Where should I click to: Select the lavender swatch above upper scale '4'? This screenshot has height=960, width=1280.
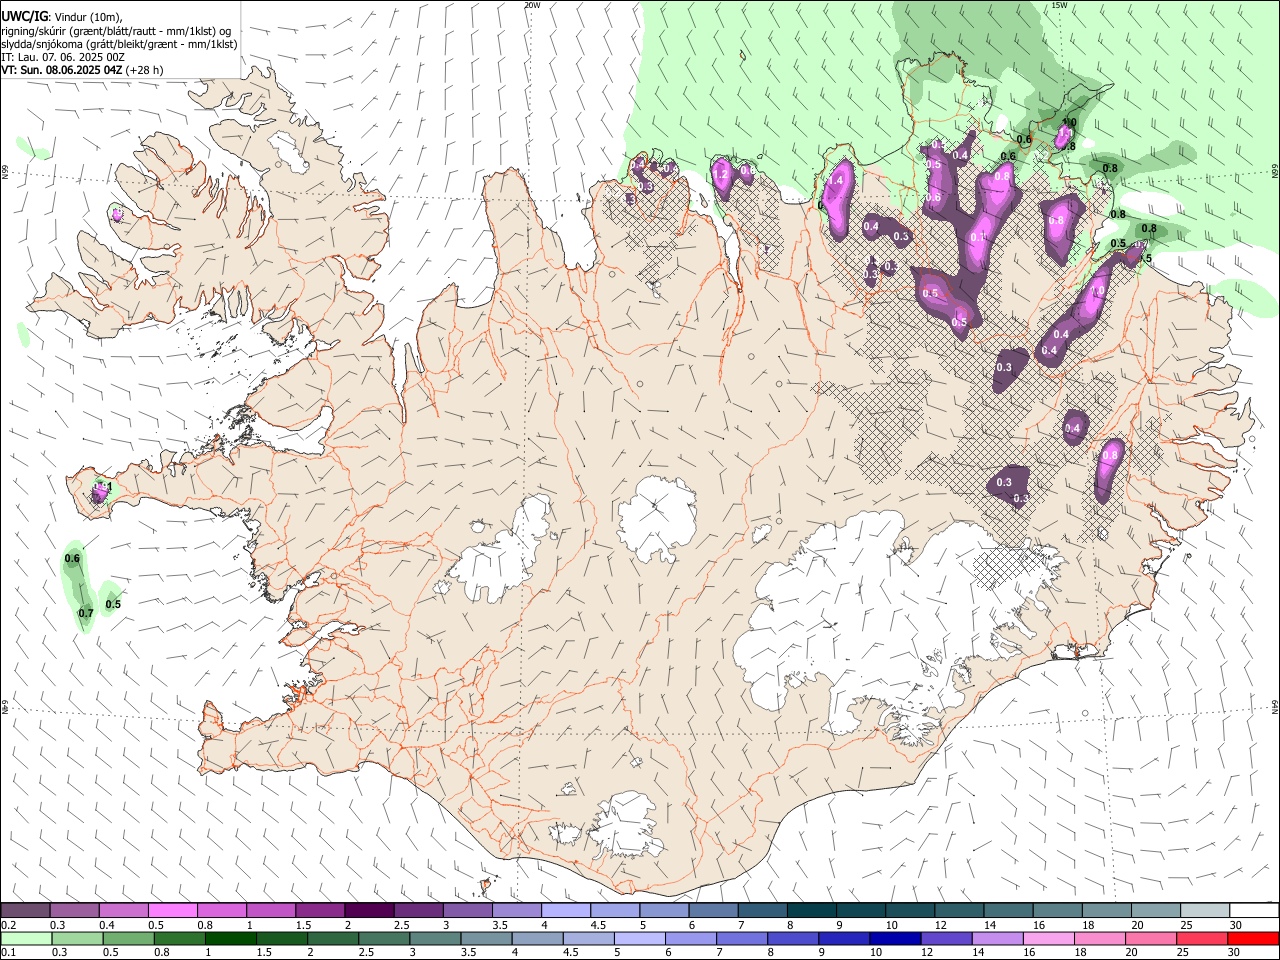[564, 910]
